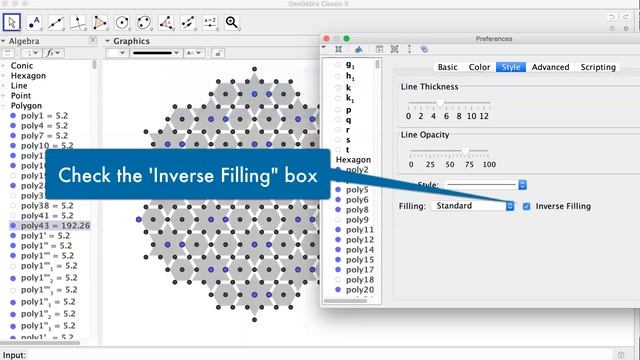Select object k in Preferences list
640x360 pixels.
[x=348, y=87]
